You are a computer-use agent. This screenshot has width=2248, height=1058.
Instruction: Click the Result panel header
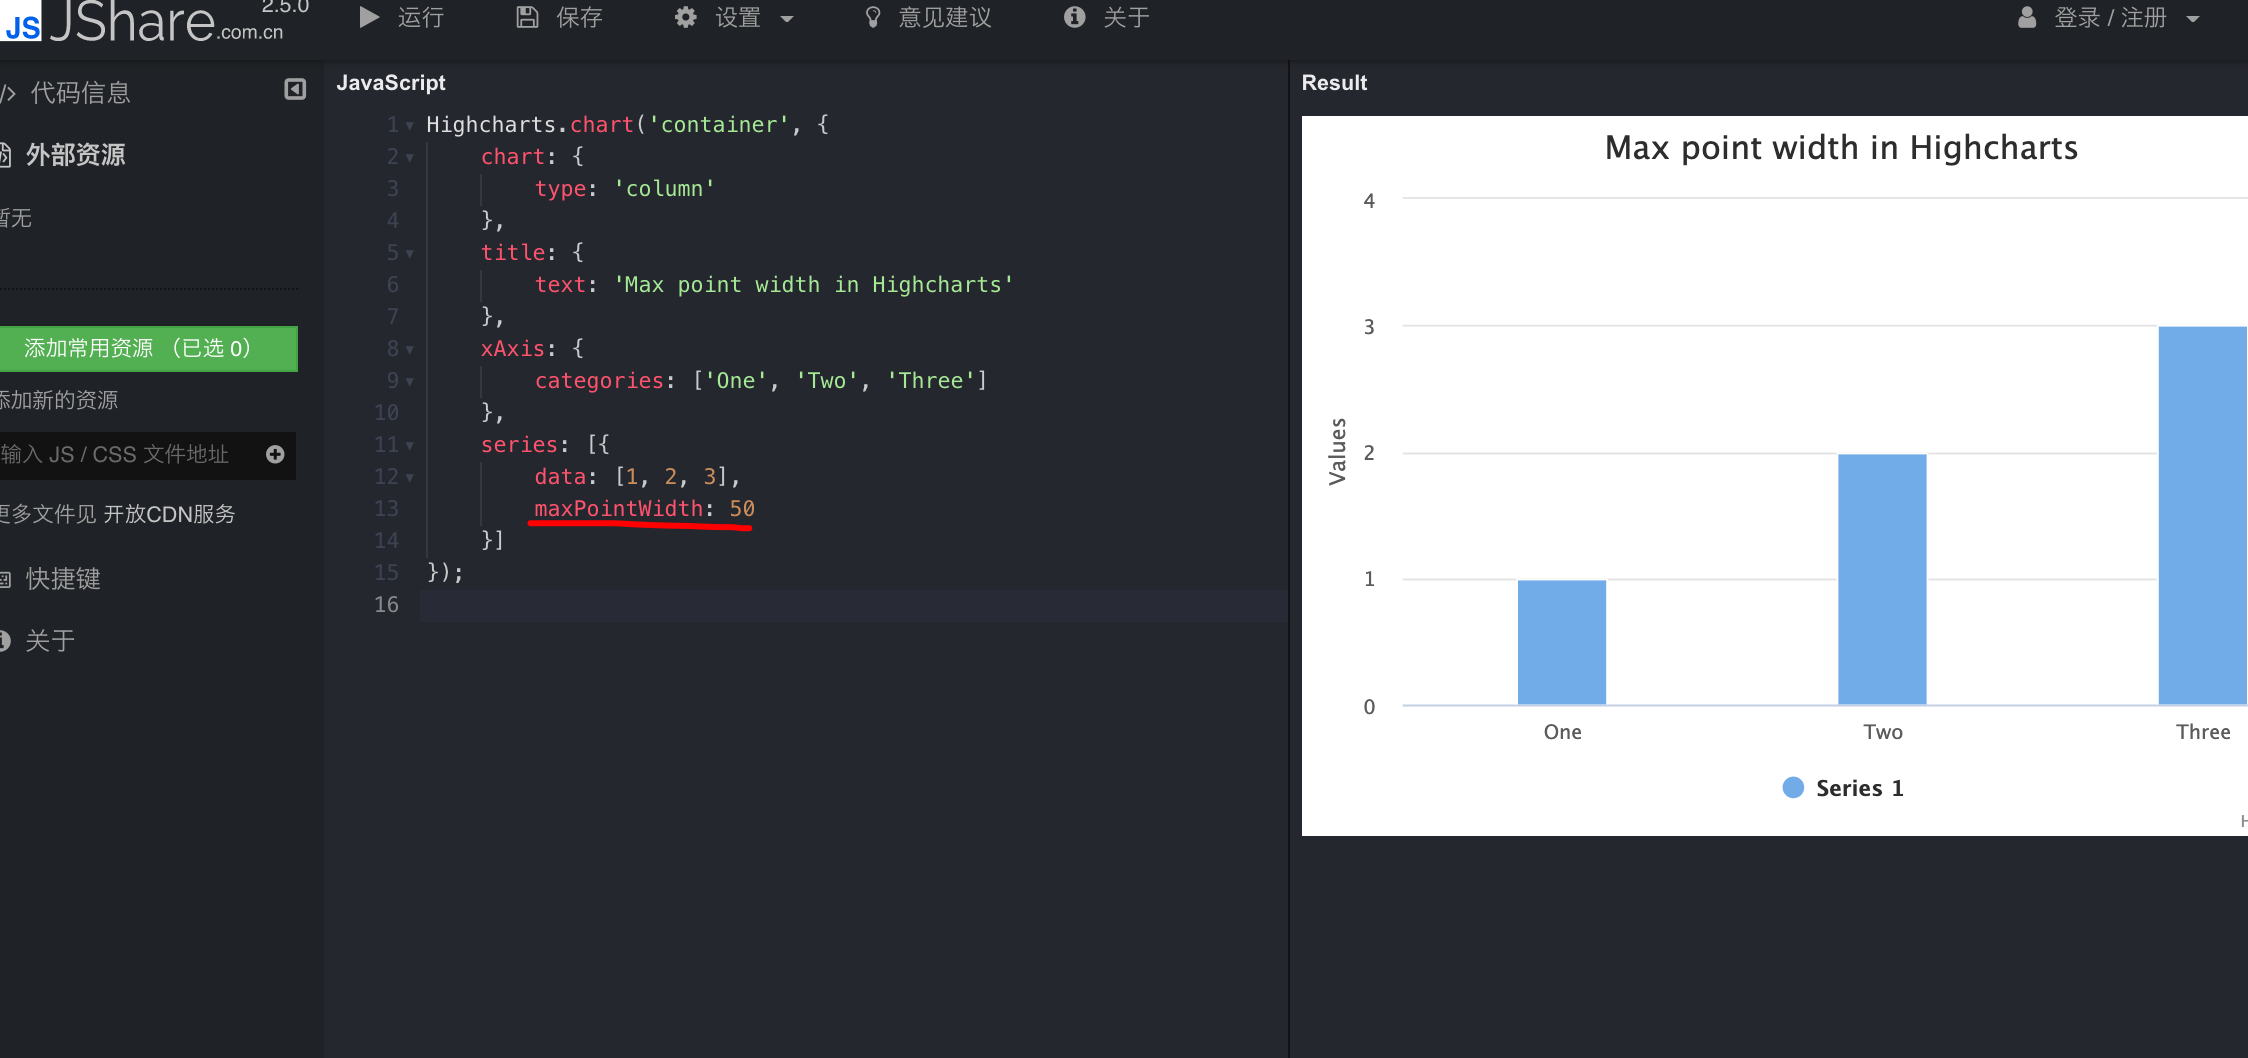(1334, 83)
